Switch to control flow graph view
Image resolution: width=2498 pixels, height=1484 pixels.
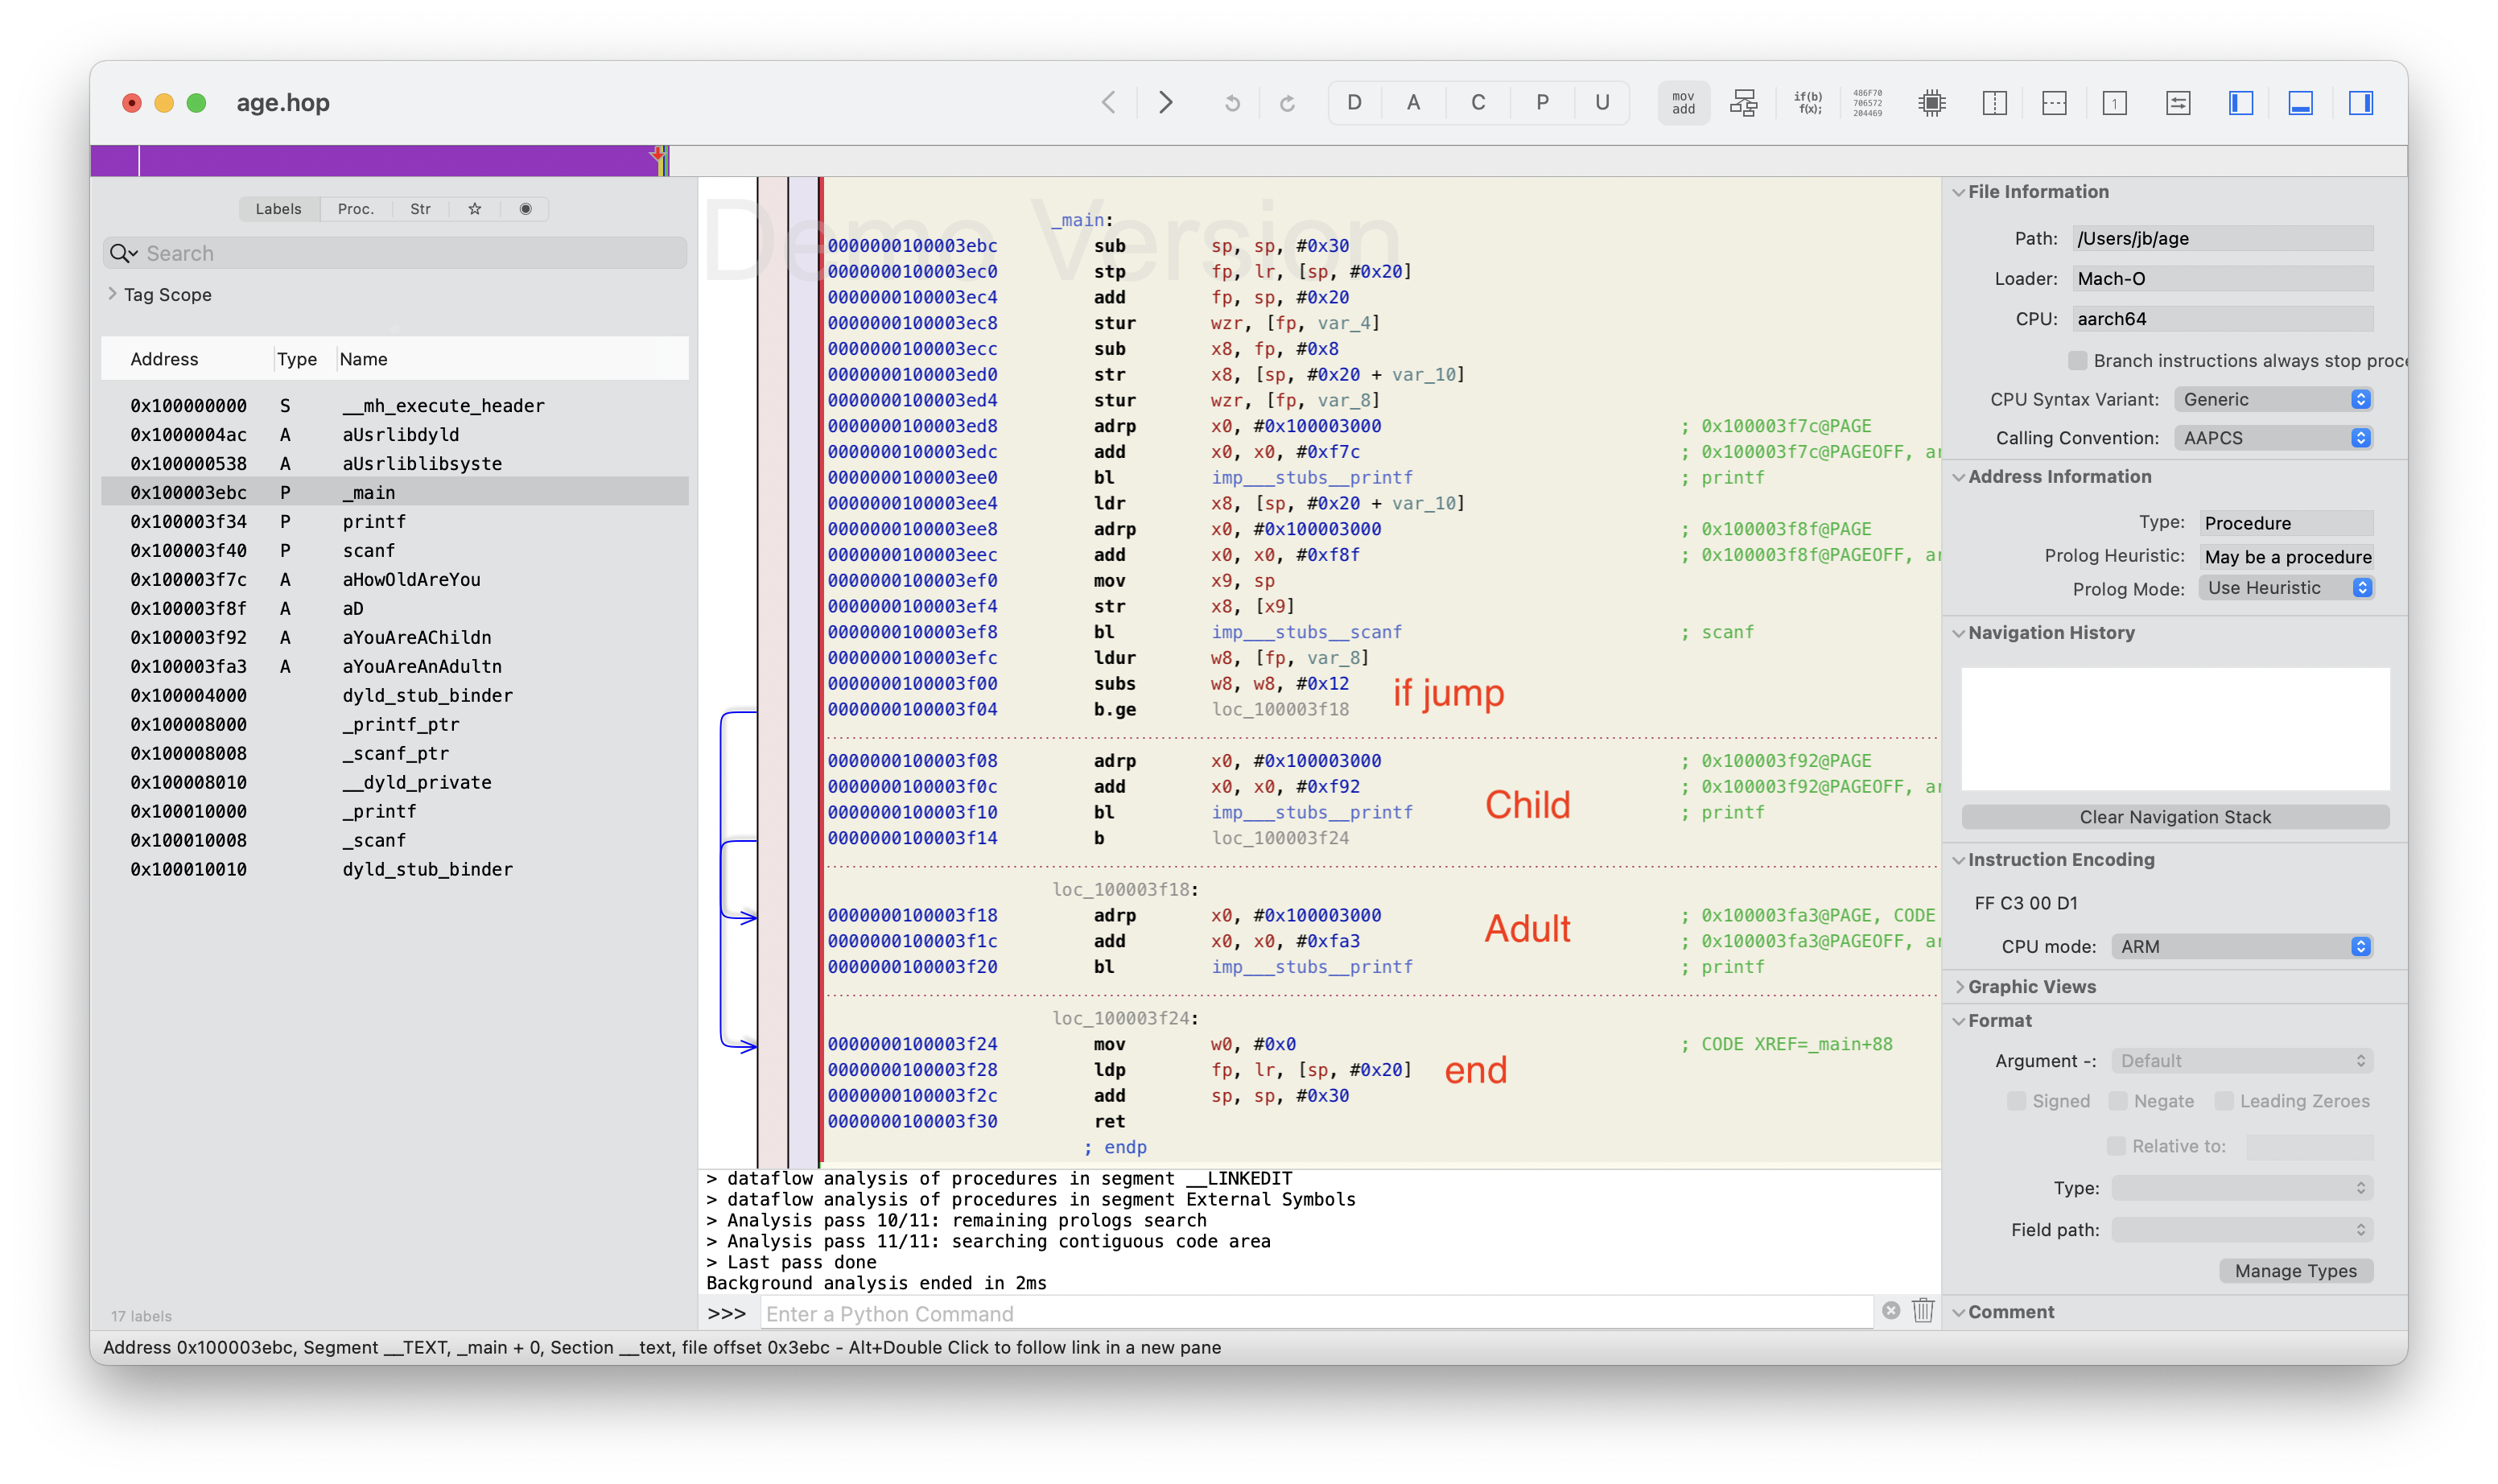click(1743, 103)
